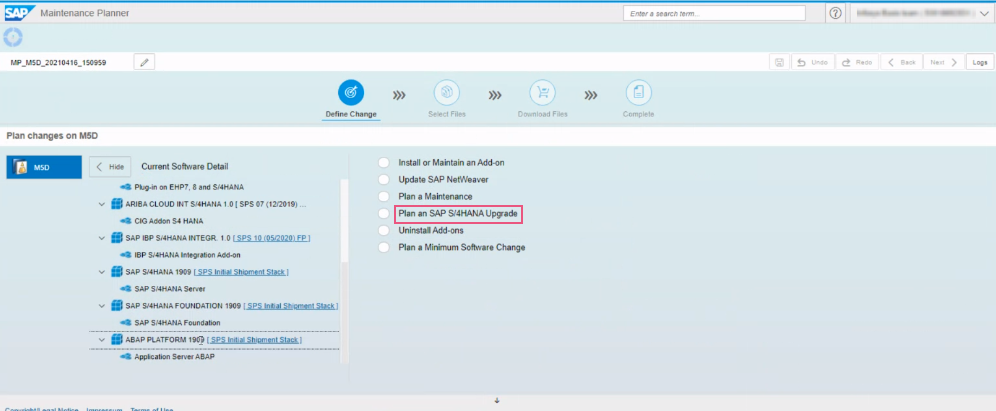This screenshot has height=411, width=996.
Task: Open the Logs button
Action: click(x=979, y=62)
